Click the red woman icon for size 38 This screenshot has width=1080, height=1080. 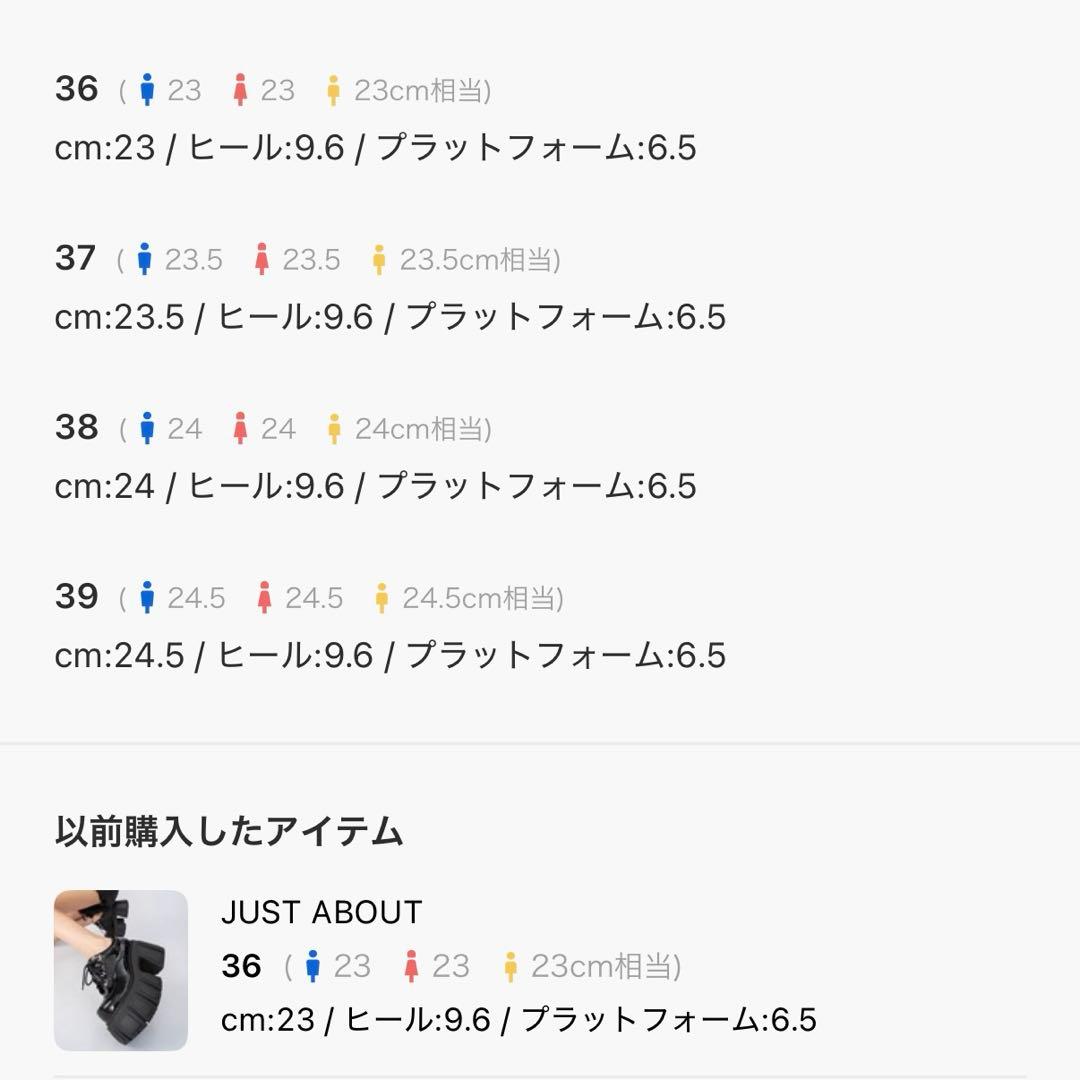240,429
